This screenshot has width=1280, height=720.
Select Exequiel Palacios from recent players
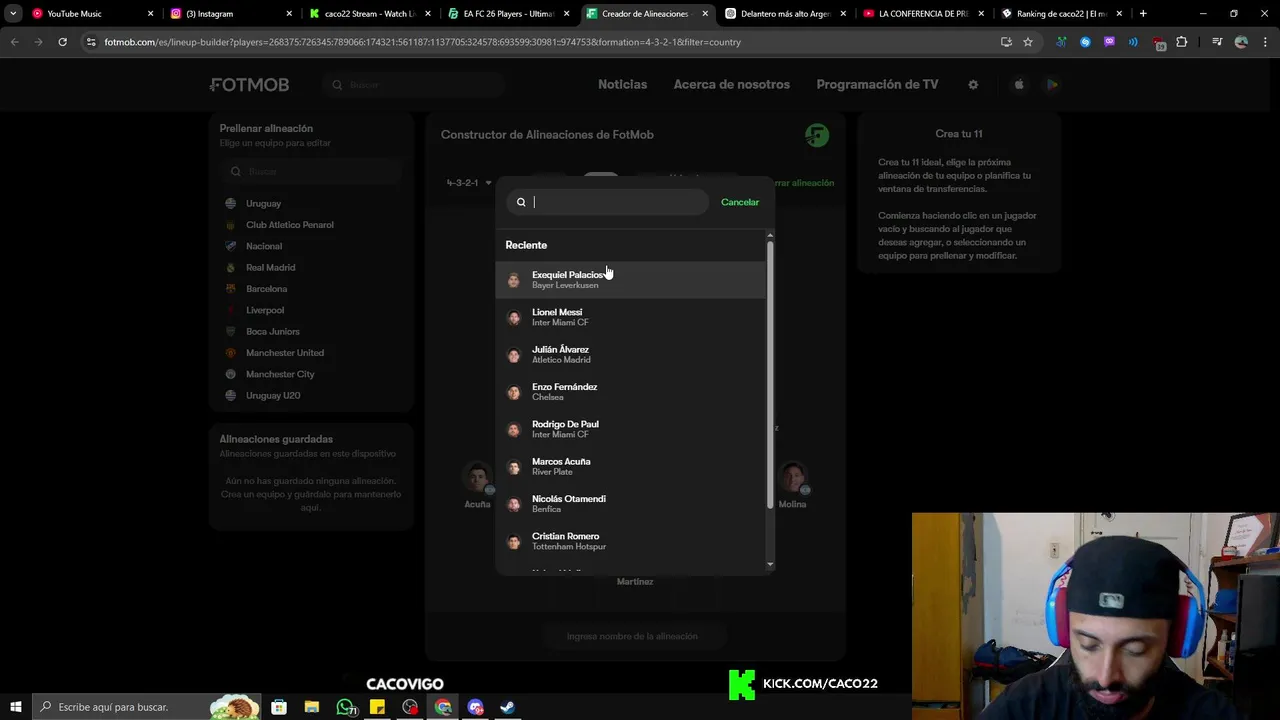631,280
